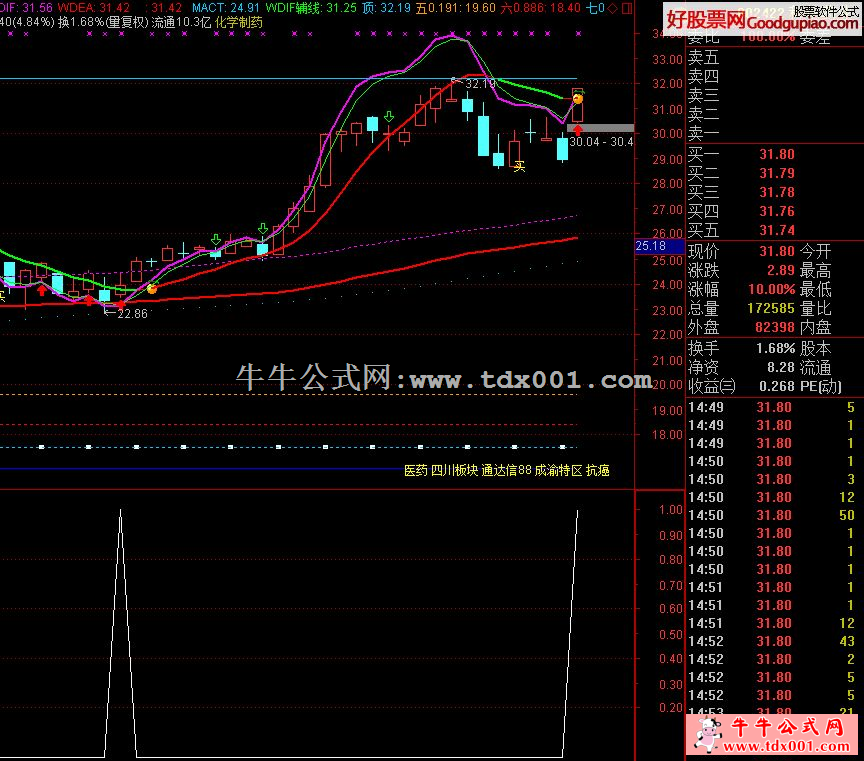Open the 四川板块 sector tag
864x761 pixels.
[454, 470]
